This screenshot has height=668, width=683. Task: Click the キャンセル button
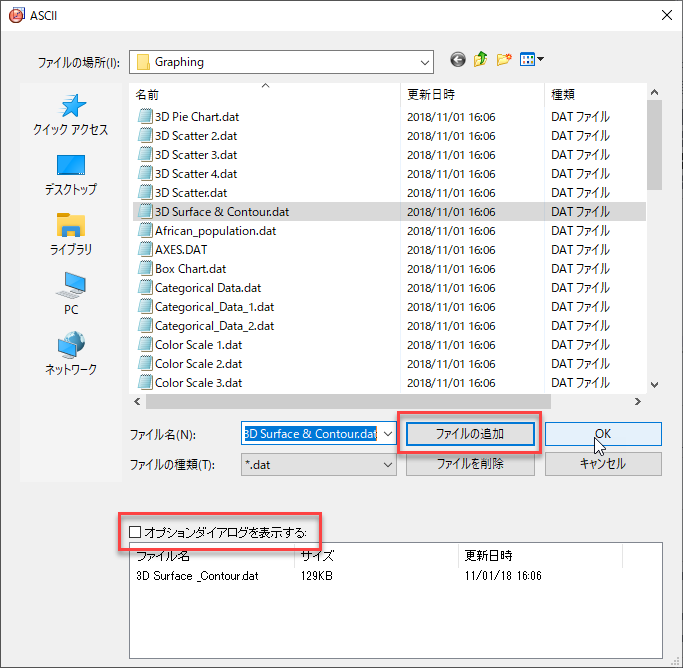(603, 464)
